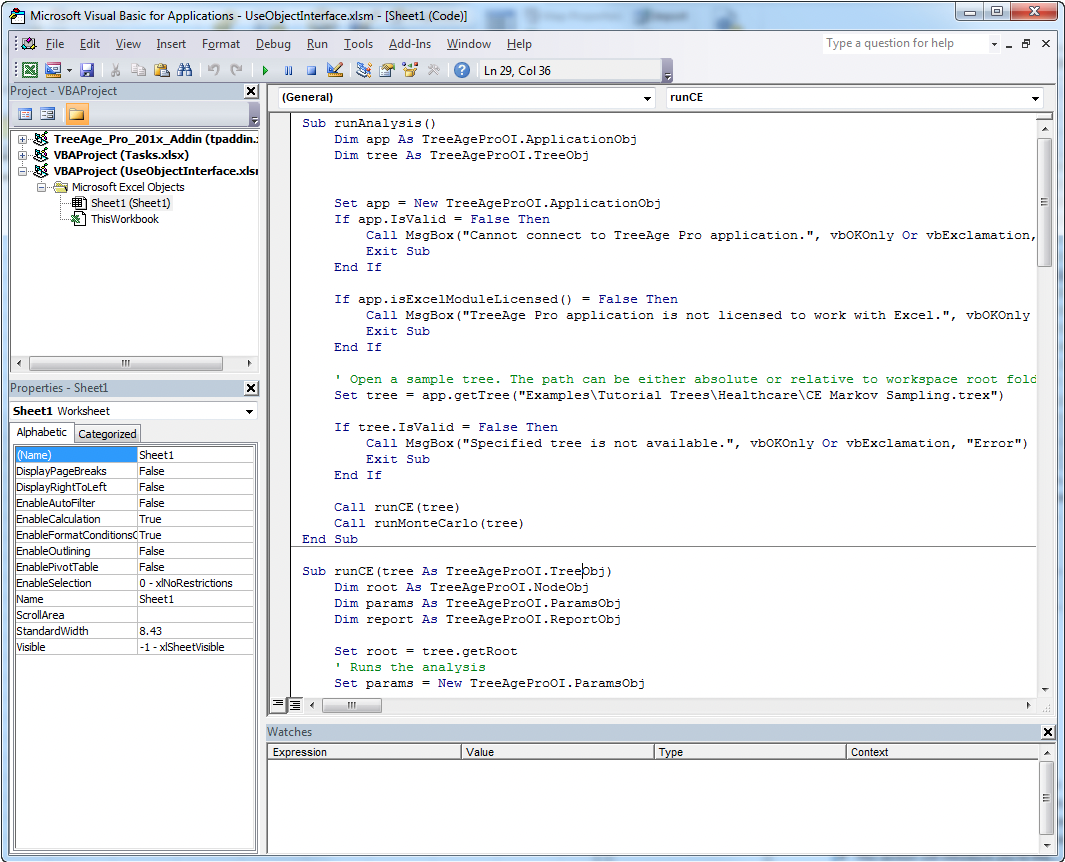Screen dimensions: 1065x862
Task: Switch to Procedure View button
Action: [278, 705]
